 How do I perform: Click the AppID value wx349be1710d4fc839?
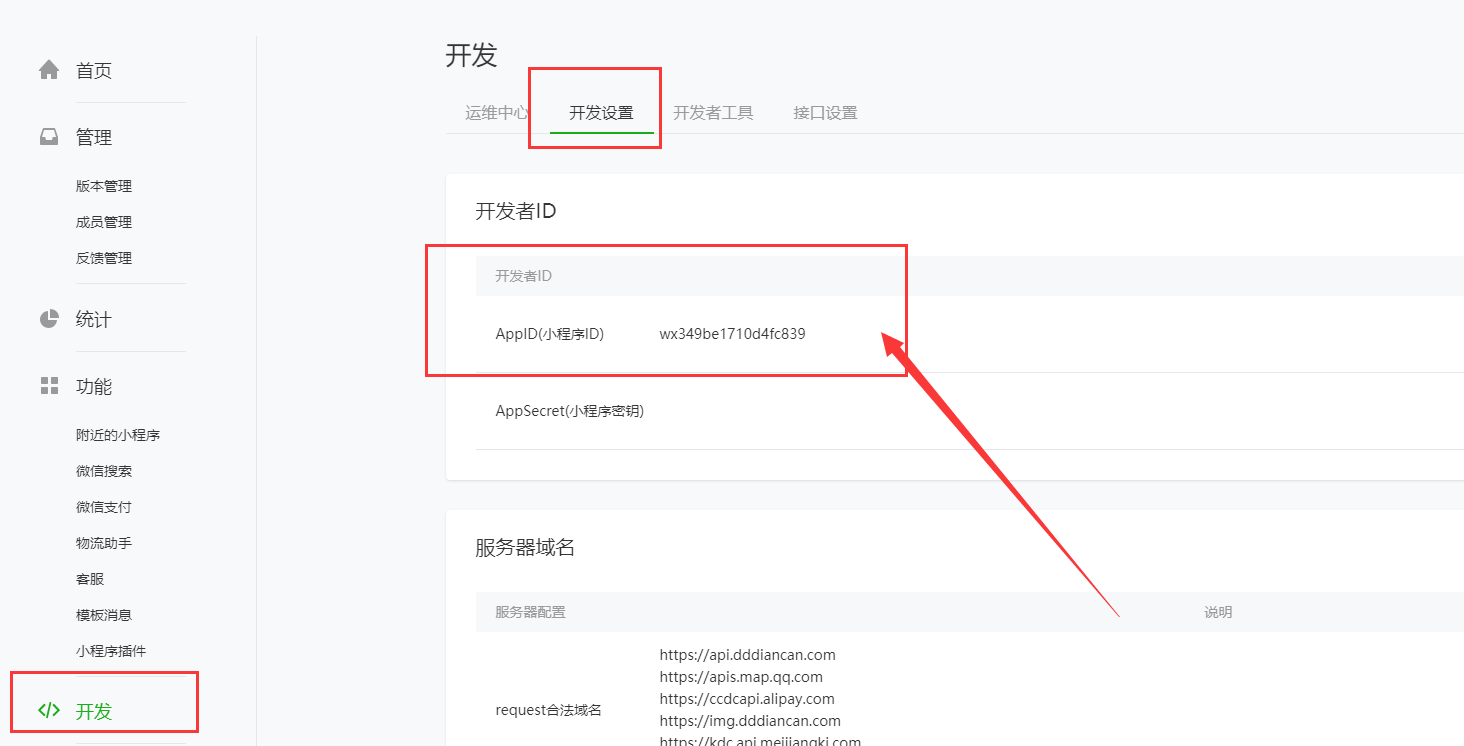tap(732, 334)
